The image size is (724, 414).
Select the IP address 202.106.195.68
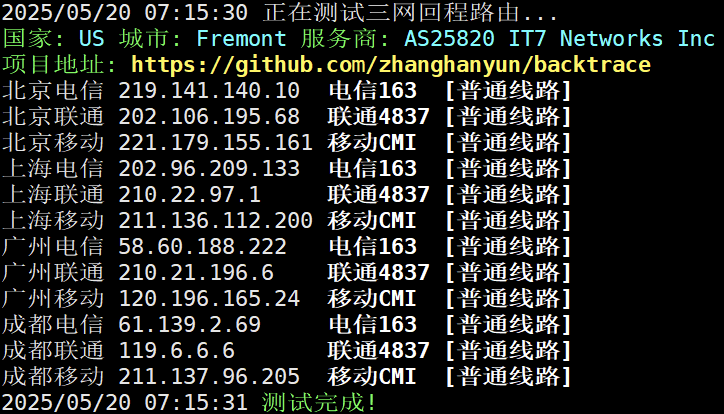pos(209,117)
